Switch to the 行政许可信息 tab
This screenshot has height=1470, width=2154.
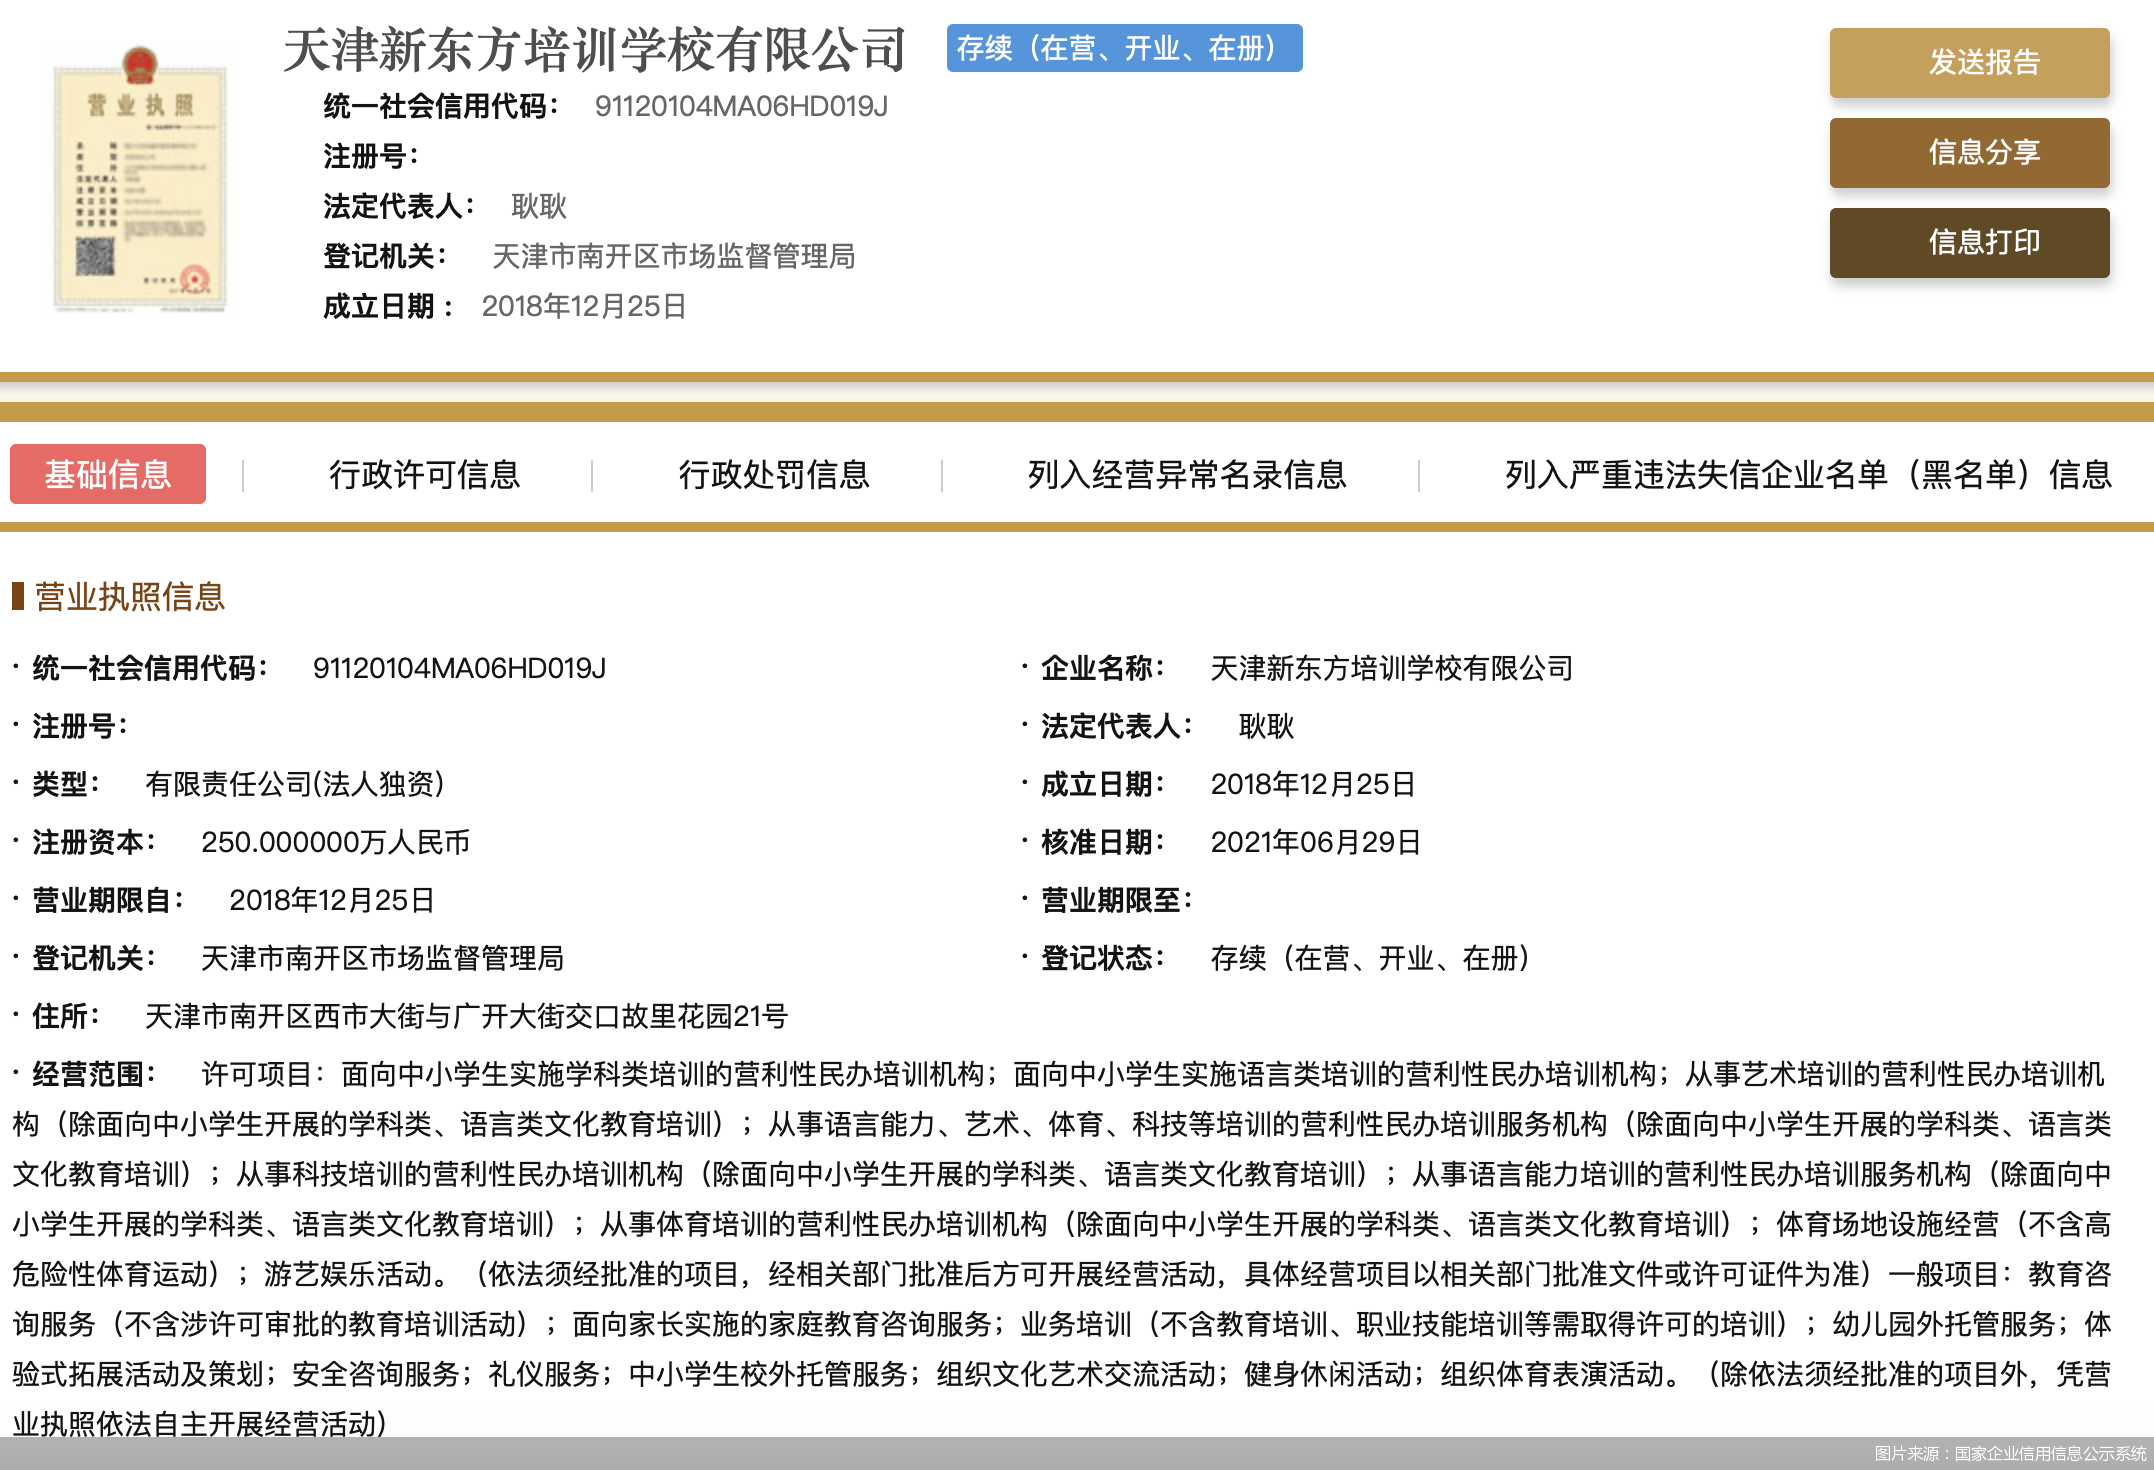coord(425,474)
